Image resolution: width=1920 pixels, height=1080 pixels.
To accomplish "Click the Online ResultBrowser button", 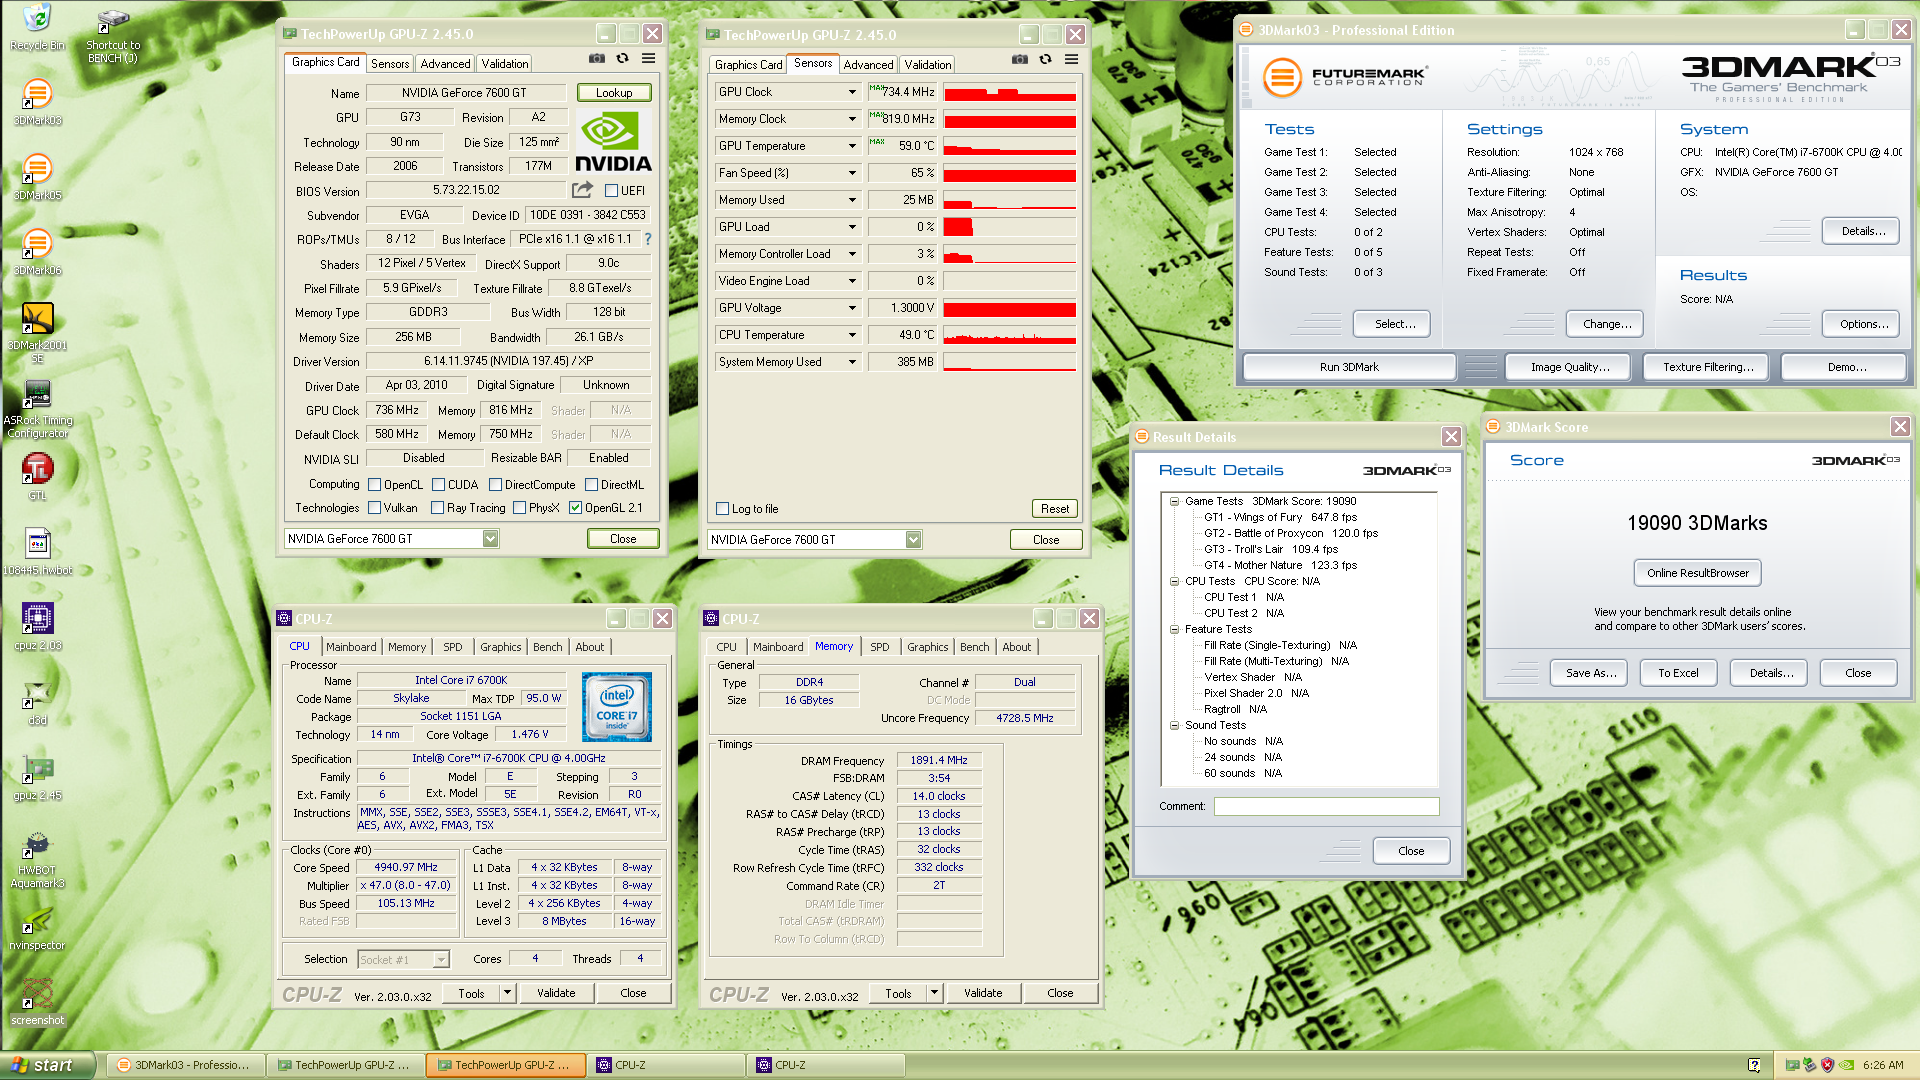I will tap(1697, 574).
